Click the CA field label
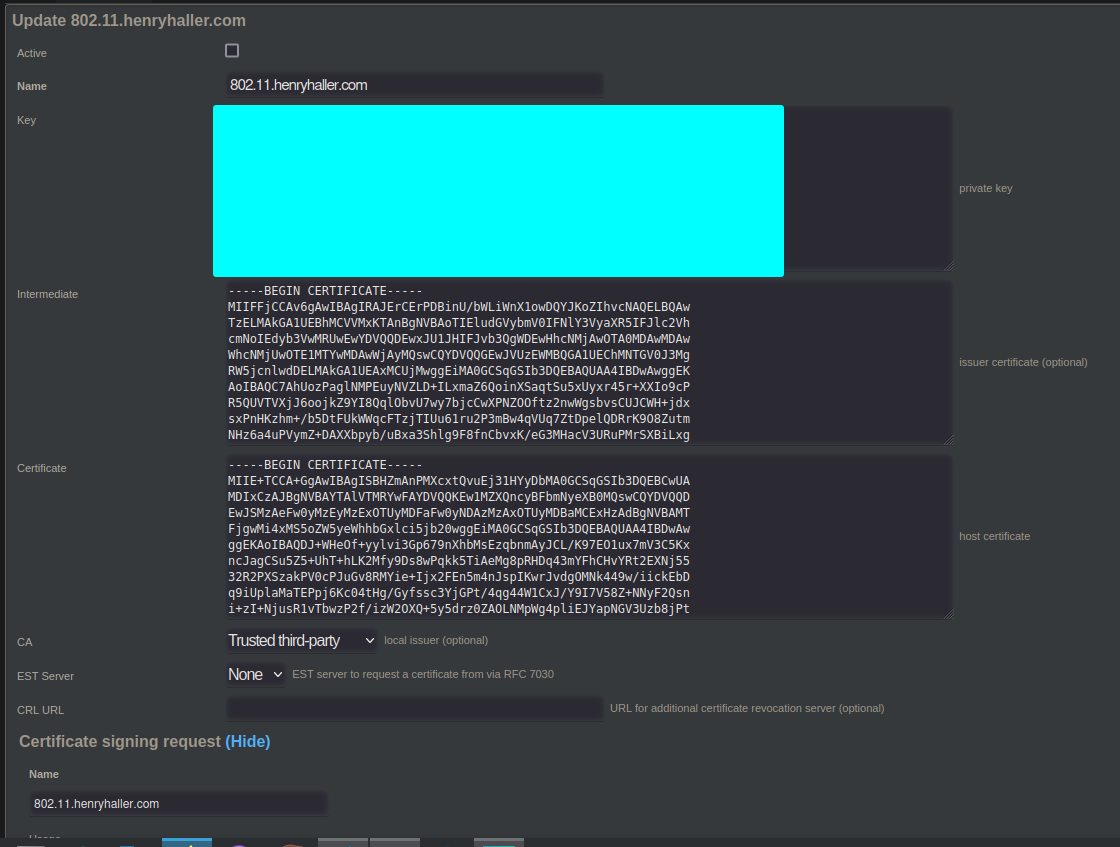This screenshot has height=847, width=1120. click(25, 642)
